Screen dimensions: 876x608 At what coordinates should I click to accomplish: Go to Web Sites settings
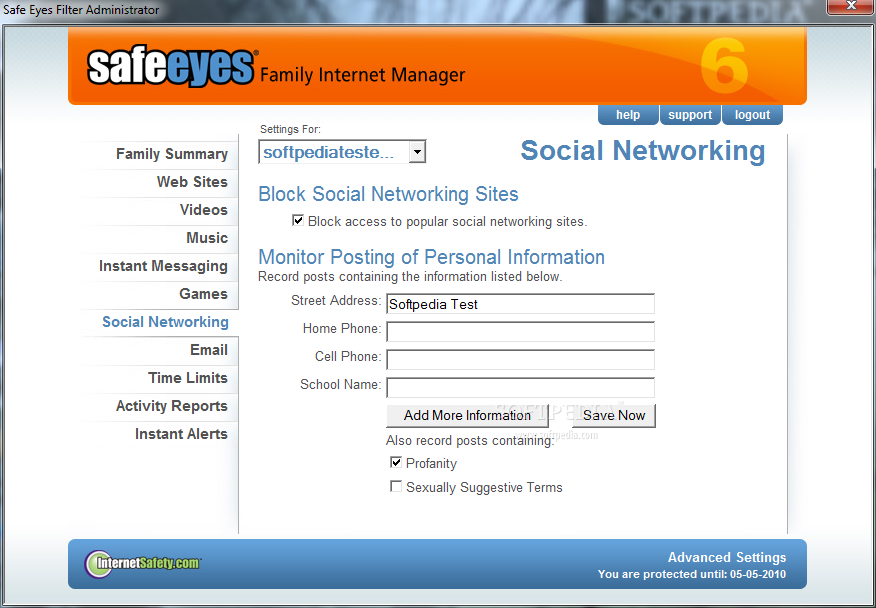[x=192, y=182]
